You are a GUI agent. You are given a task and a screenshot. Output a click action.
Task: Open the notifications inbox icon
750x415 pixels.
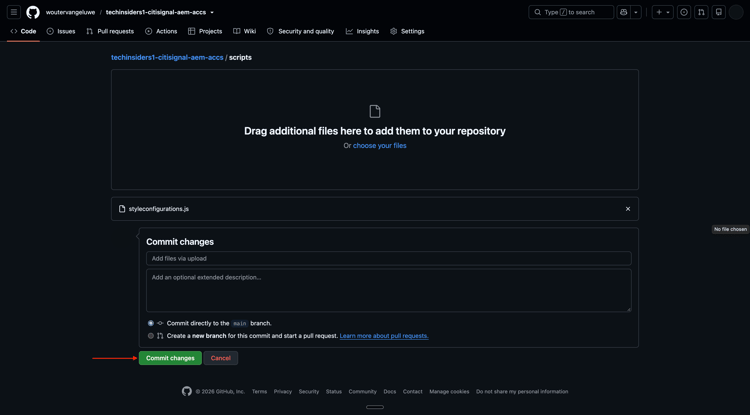(718, 12)
